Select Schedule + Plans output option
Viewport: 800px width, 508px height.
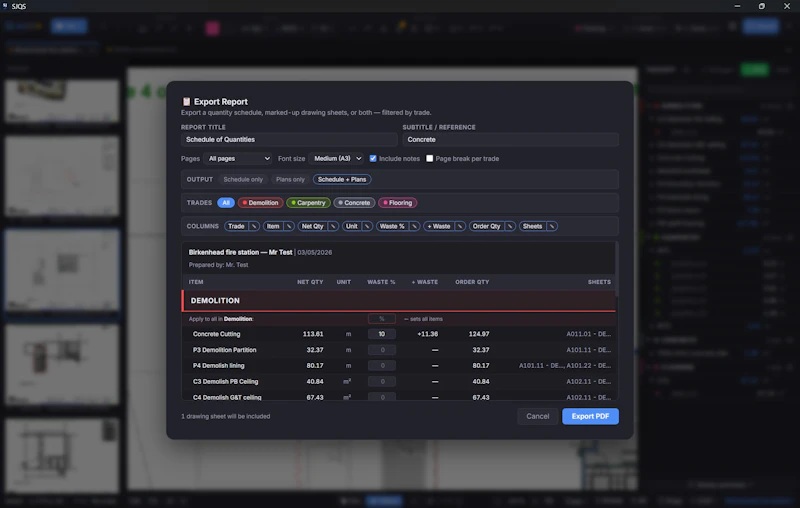tap(342, 180)
